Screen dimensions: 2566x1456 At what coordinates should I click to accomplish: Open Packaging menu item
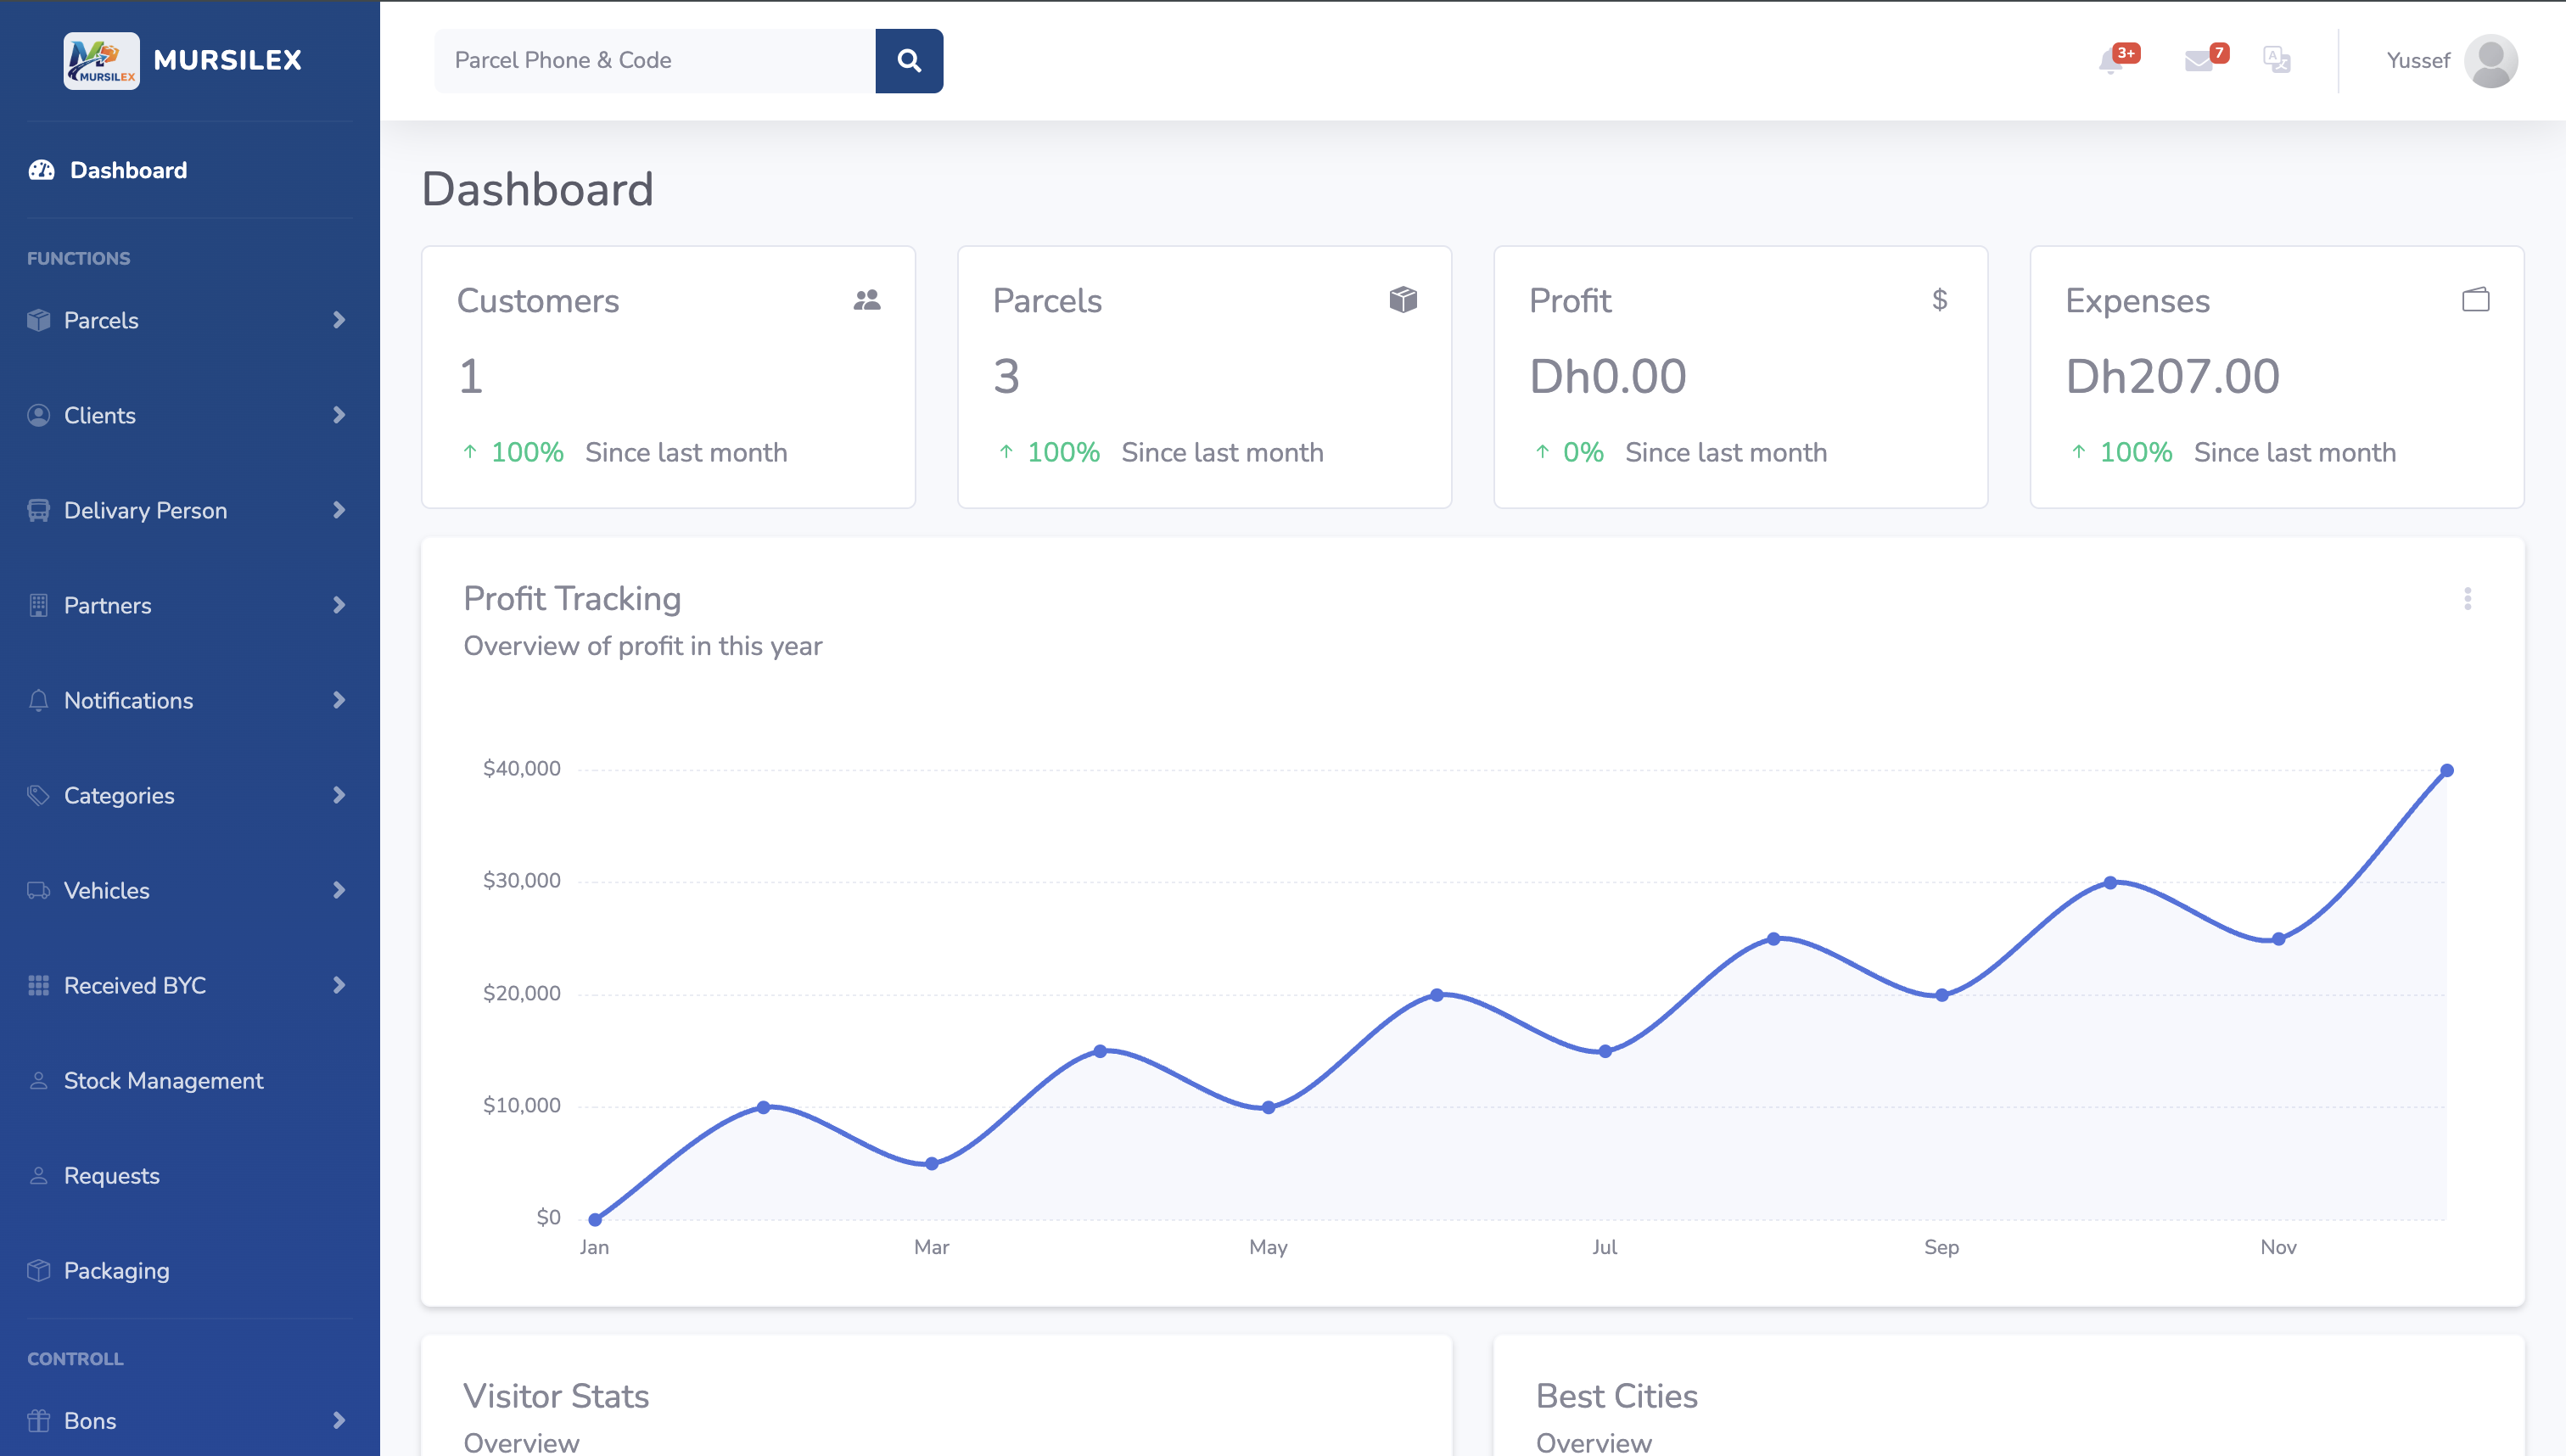[117, 1271]
